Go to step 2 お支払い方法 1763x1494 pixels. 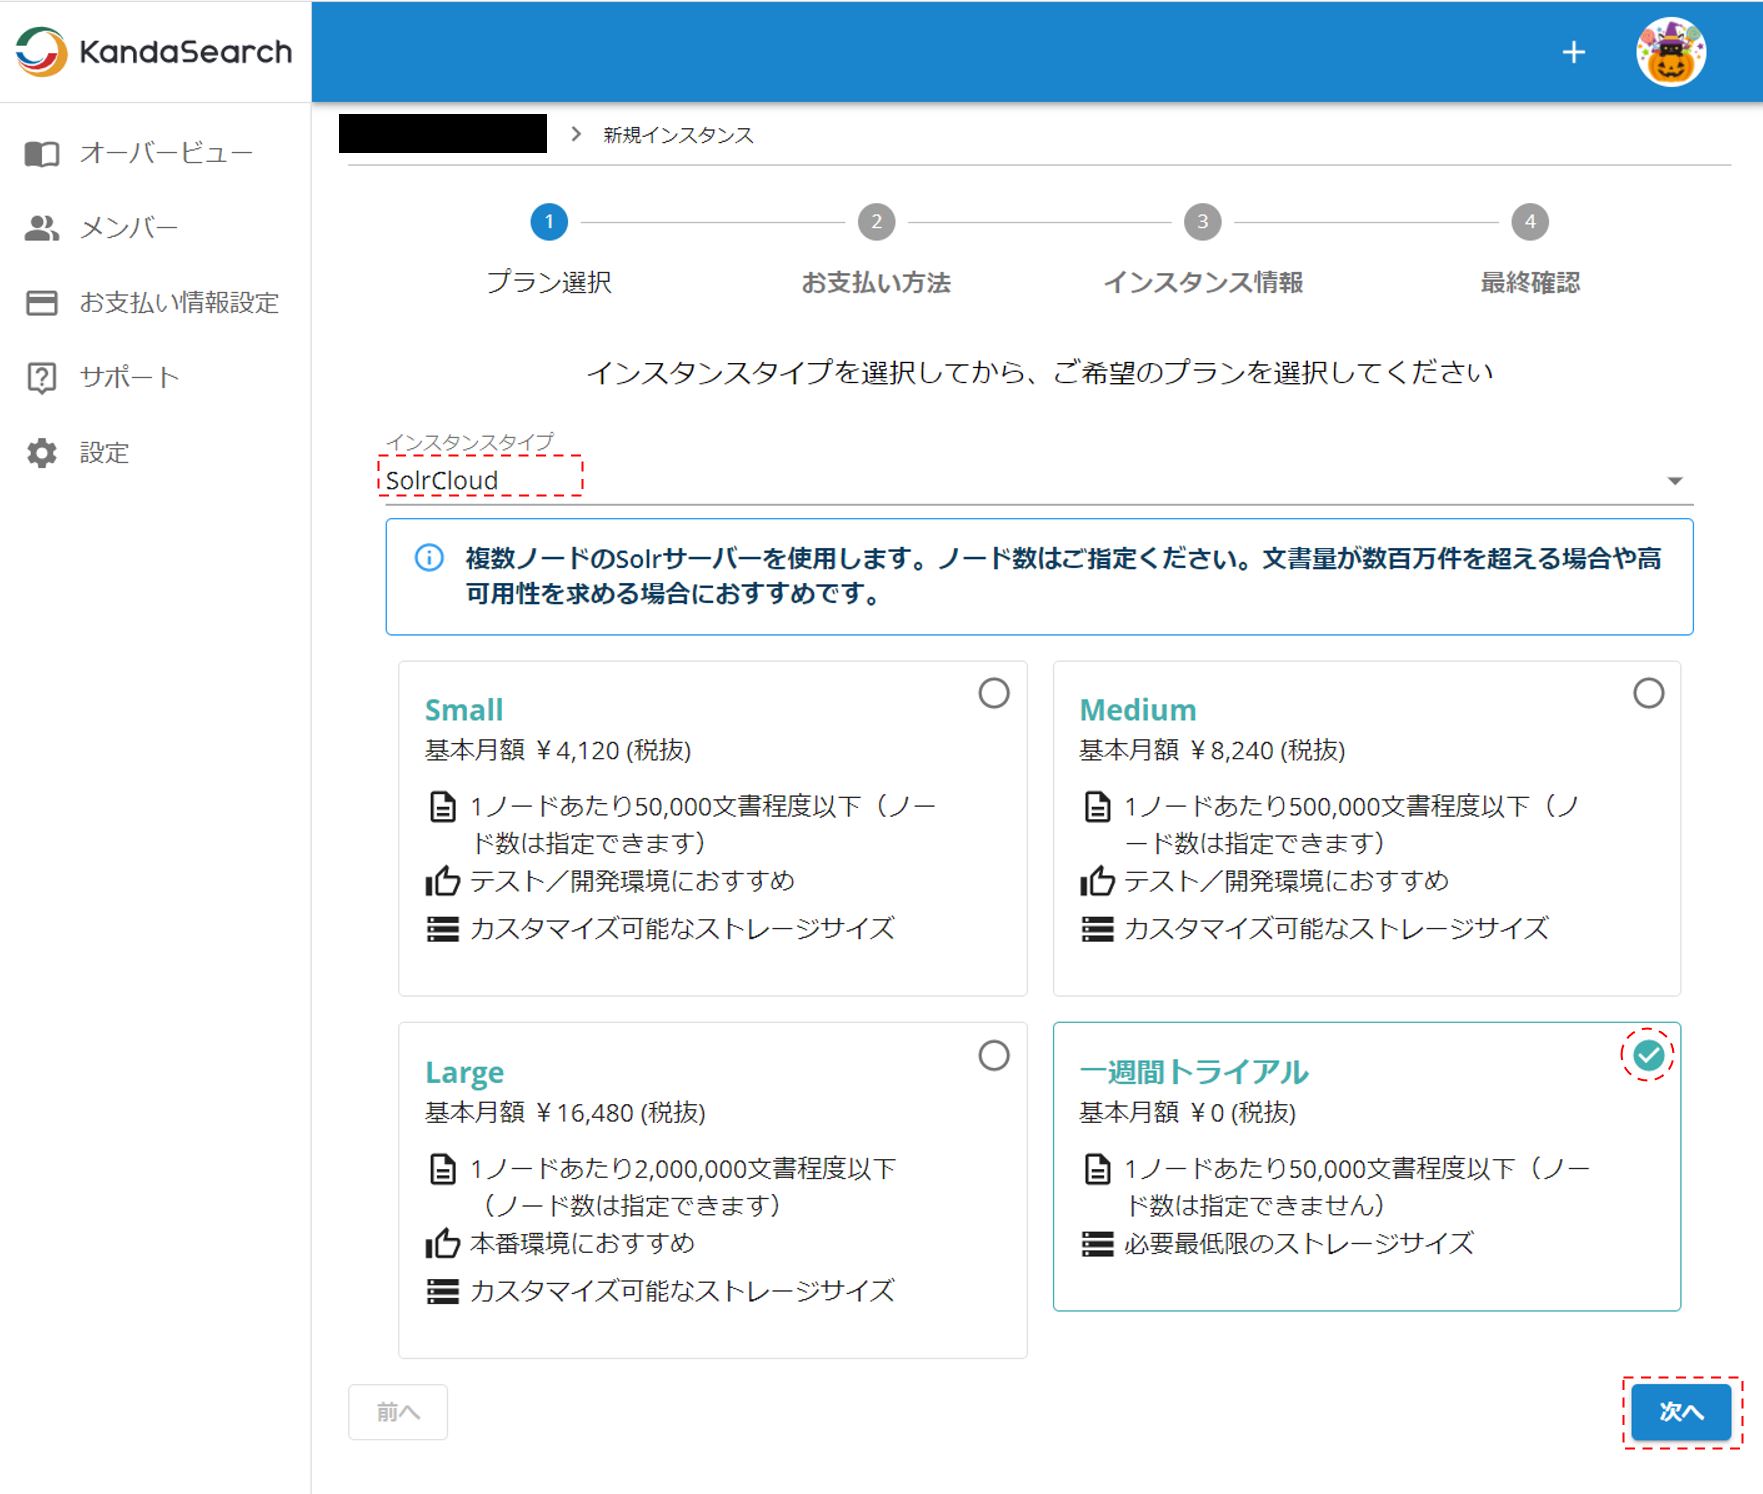tap(876, 250)
